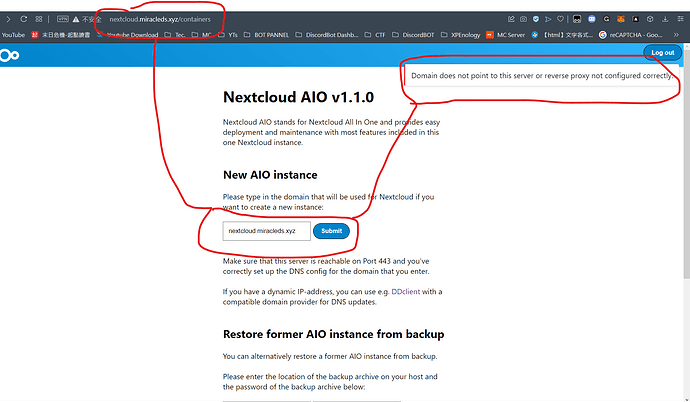This screenshot has width=690, height=402.
Task: Click the domain input field
Action: [266, 231]
